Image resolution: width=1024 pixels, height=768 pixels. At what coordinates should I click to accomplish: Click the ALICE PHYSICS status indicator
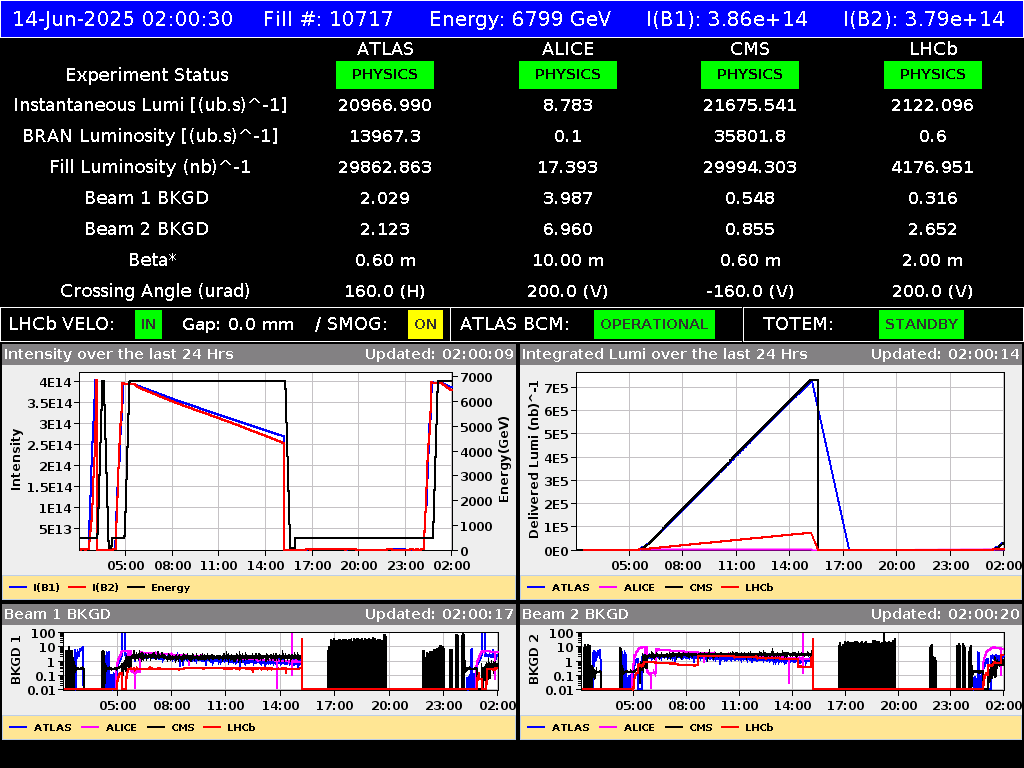point(568,74)
